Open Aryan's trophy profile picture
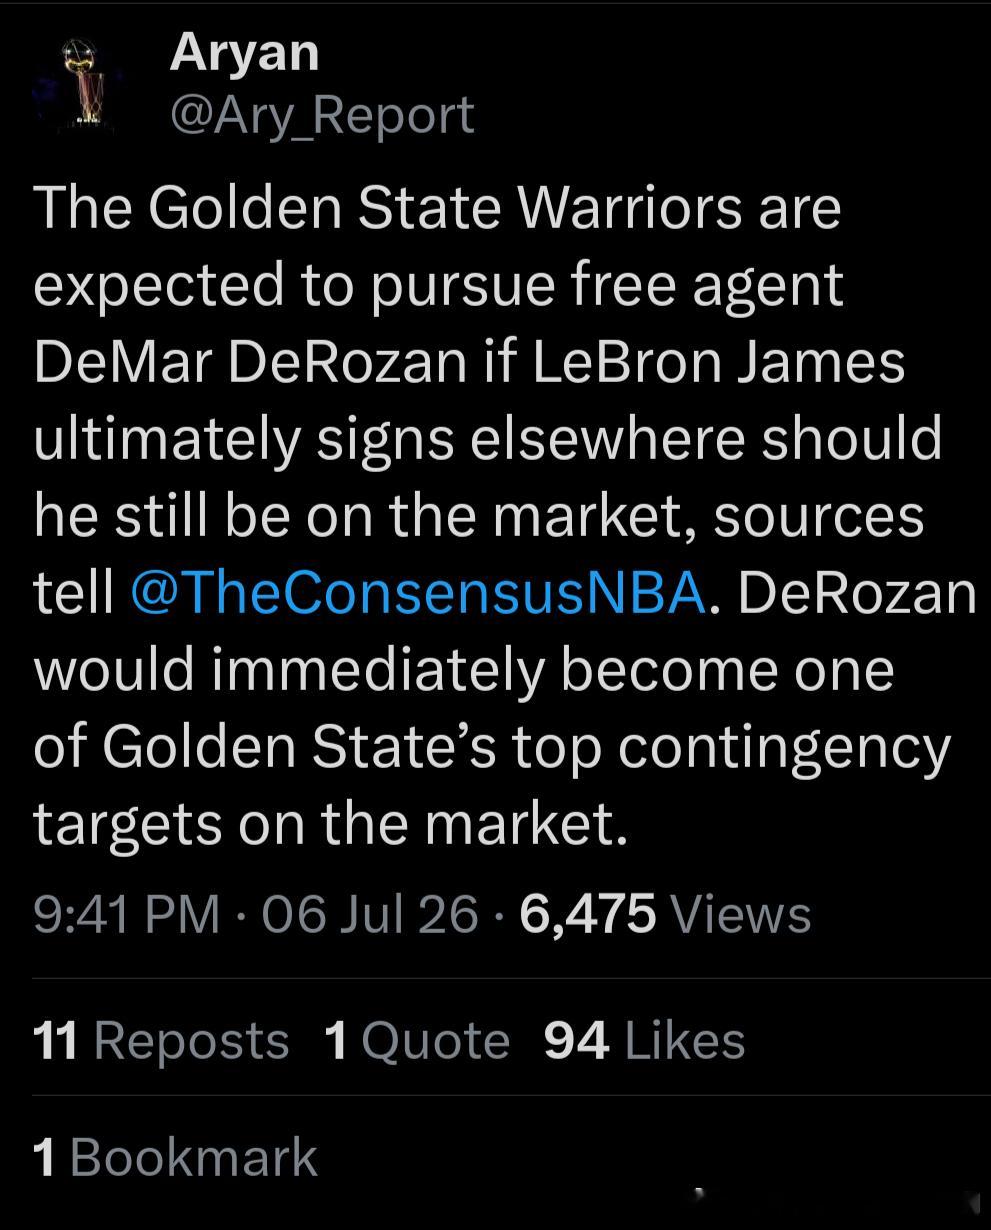The height and width of the screenshot is (1230, 991). pyautogui.click(x=80, y=85)
